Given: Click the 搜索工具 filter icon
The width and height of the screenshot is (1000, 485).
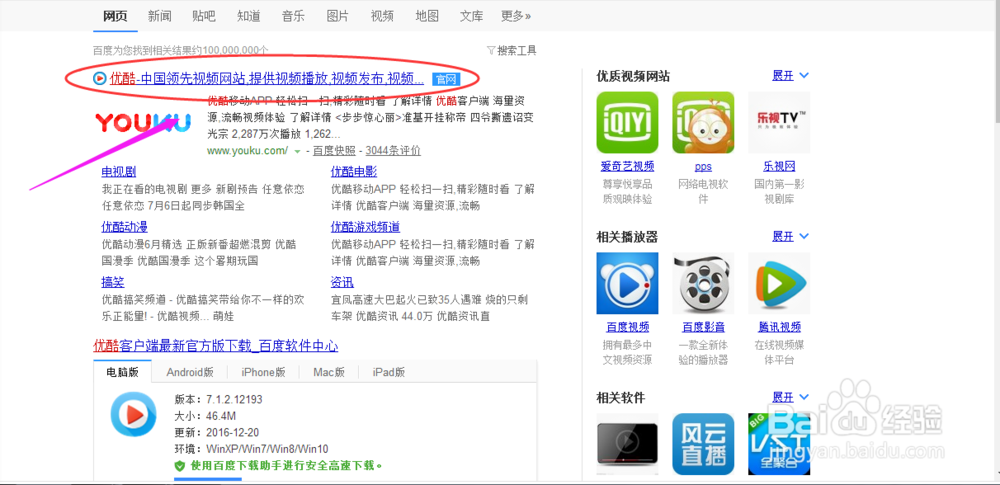Looking at the screenshot, I should (490, 50).
